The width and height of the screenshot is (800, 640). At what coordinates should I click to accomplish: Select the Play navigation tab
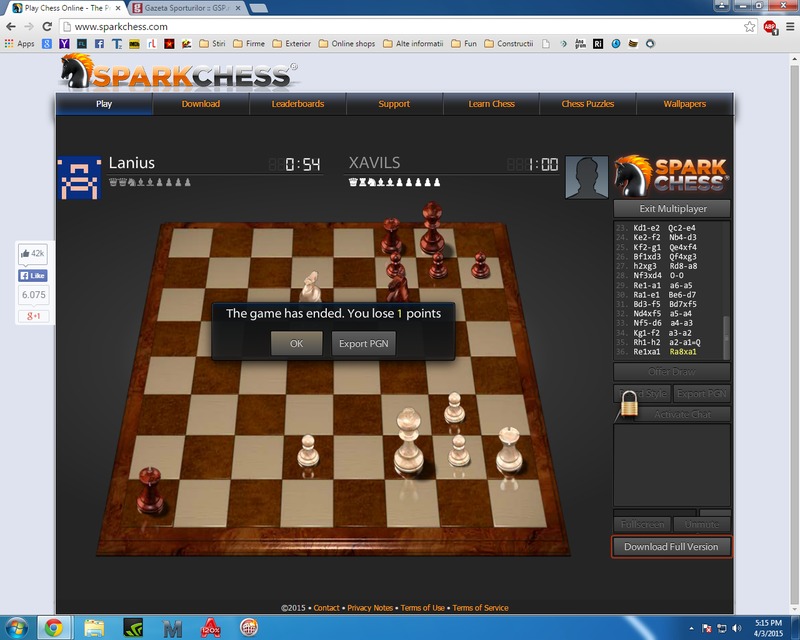(104, 104)
